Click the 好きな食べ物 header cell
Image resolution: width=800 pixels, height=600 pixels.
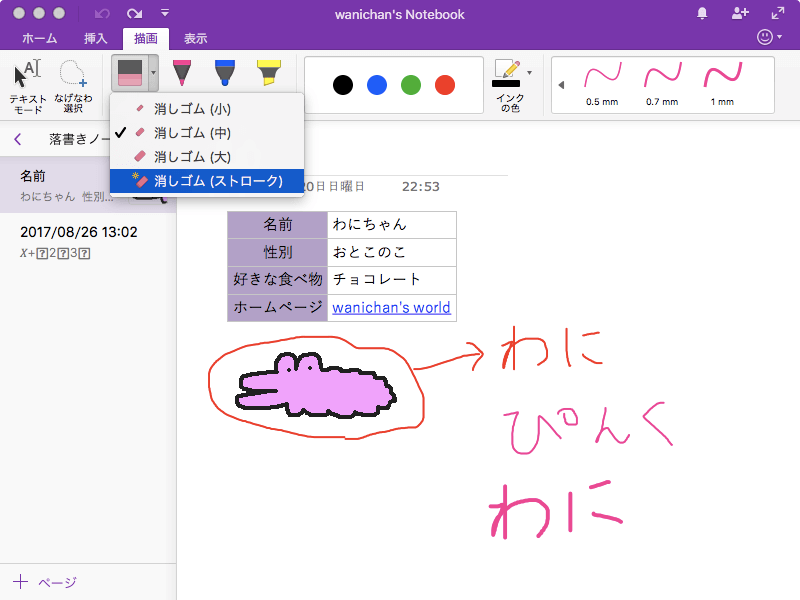[278, 280]
